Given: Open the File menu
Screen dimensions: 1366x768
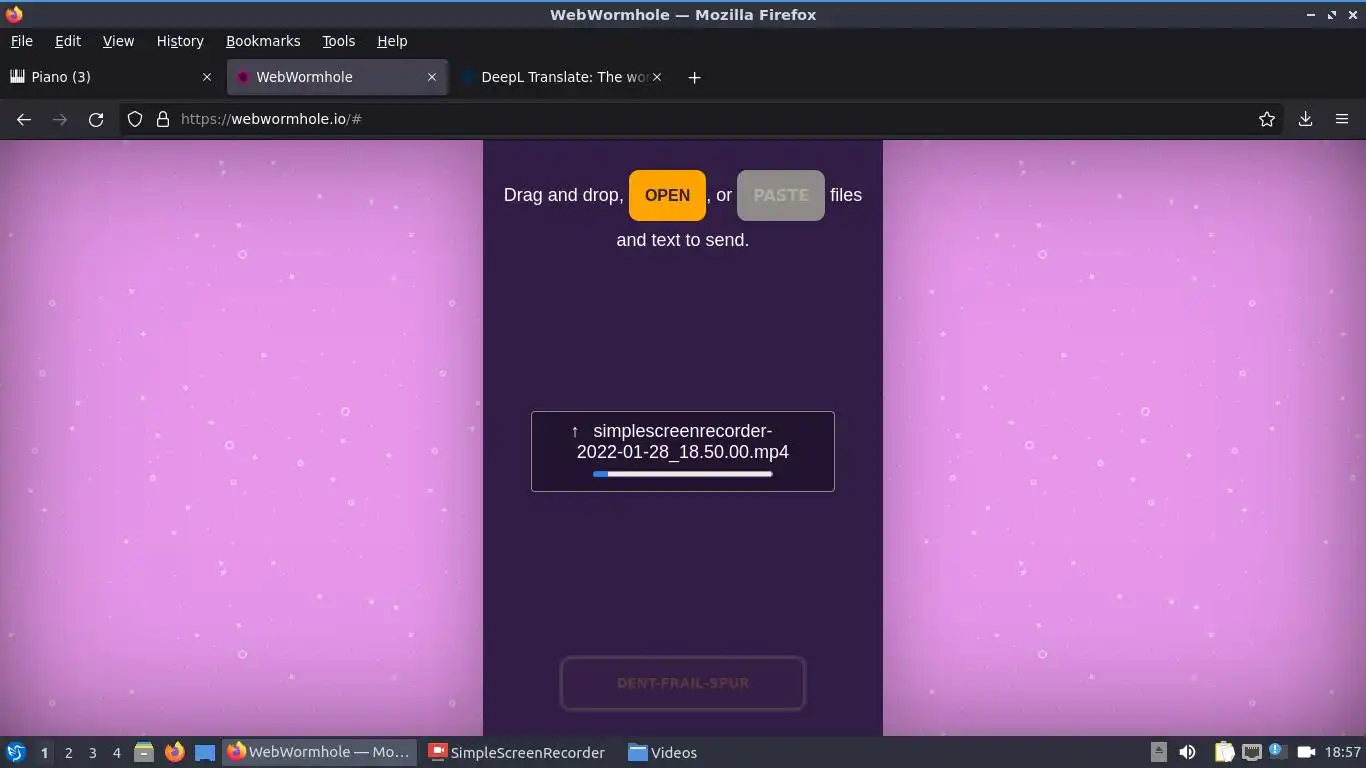Looking at the screenshot, I should (x=21, y=41).
